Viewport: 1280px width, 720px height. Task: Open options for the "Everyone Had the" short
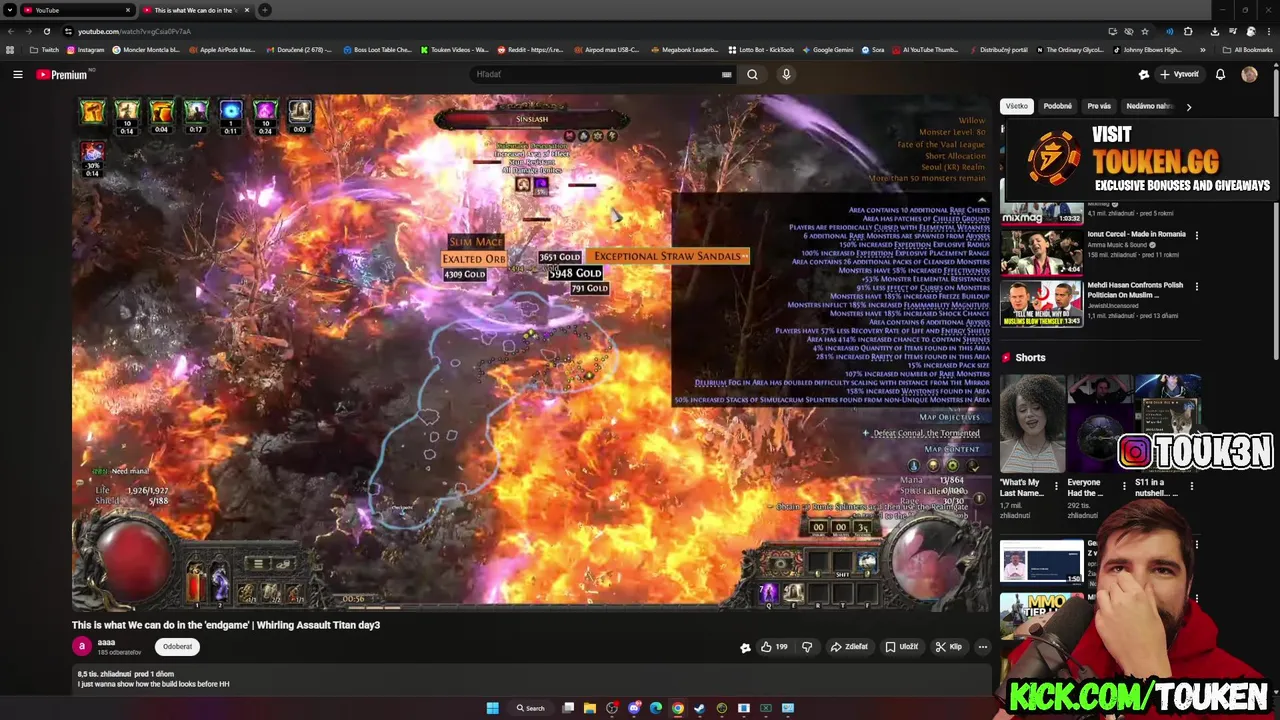tap(1124, 486)
